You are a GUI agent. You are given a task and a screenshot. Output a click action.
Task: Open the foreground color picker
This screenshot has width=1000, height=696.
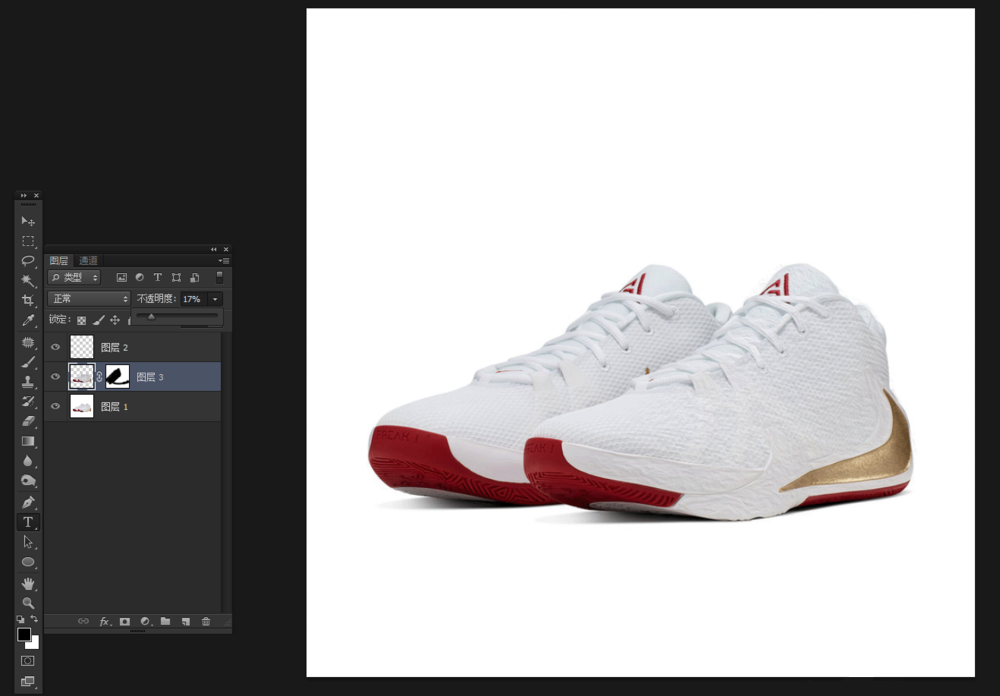coord(24,634)
